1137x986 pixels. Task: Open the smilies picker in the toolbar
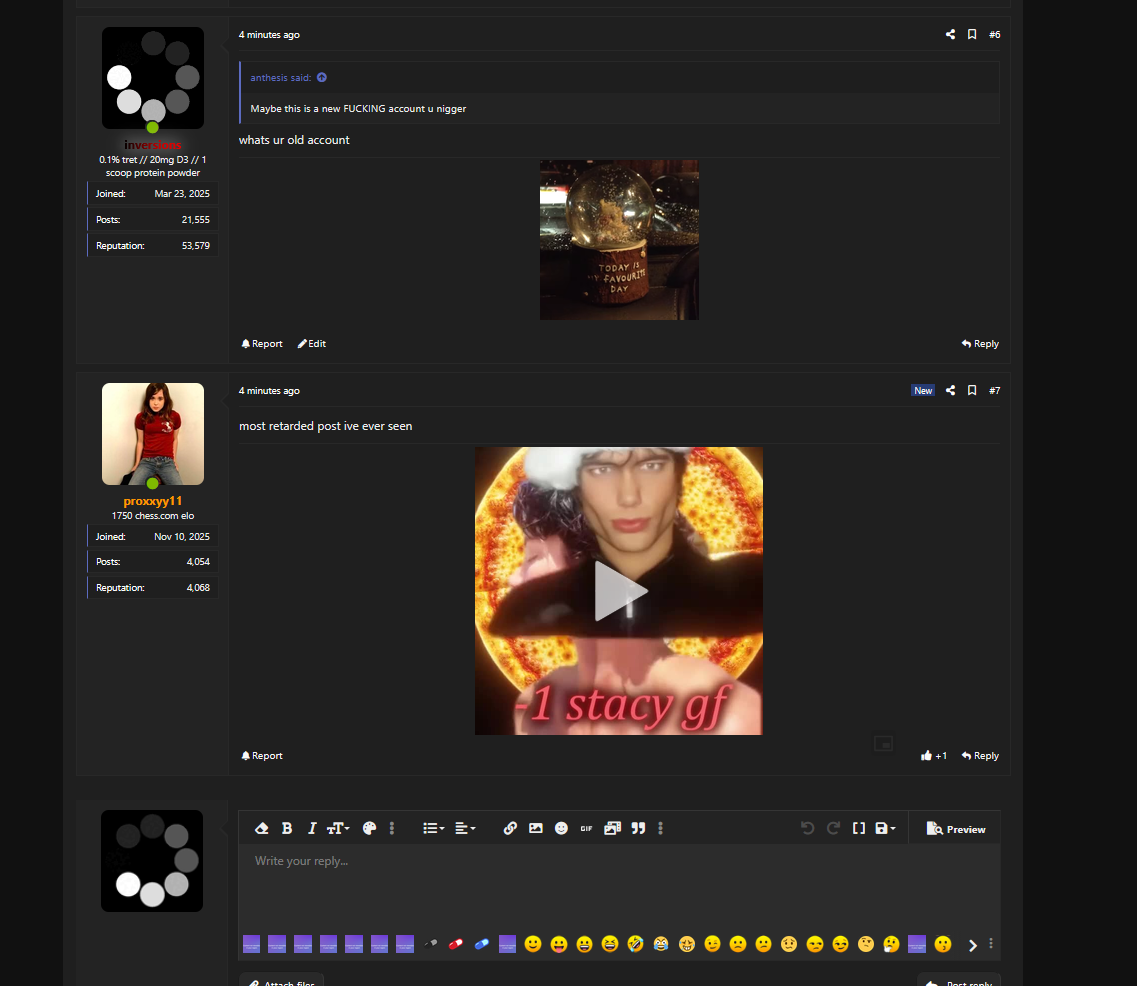pyautogui.click(x=561, y=829)
